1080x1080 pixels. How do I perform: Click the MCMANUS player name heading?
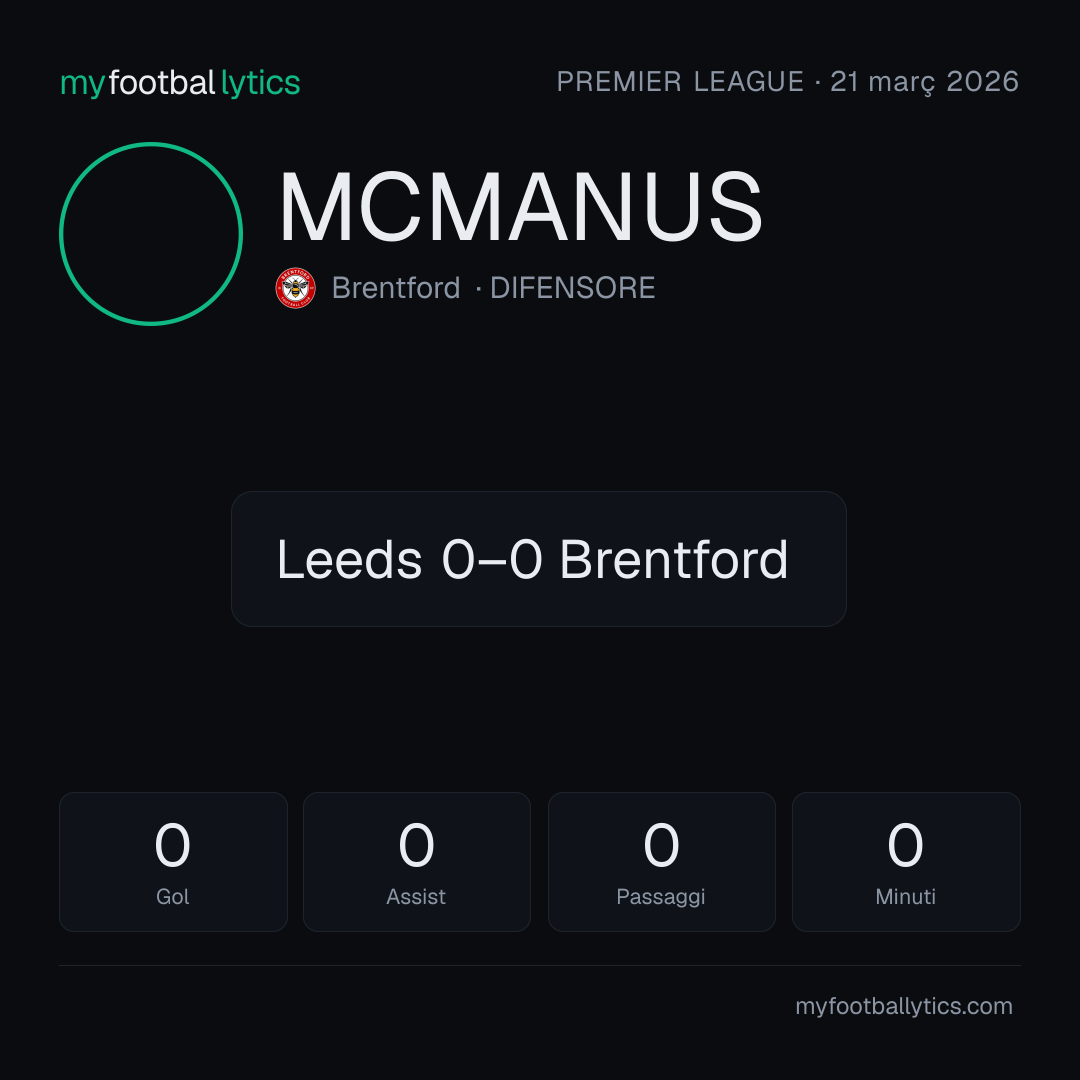point(521,206)
